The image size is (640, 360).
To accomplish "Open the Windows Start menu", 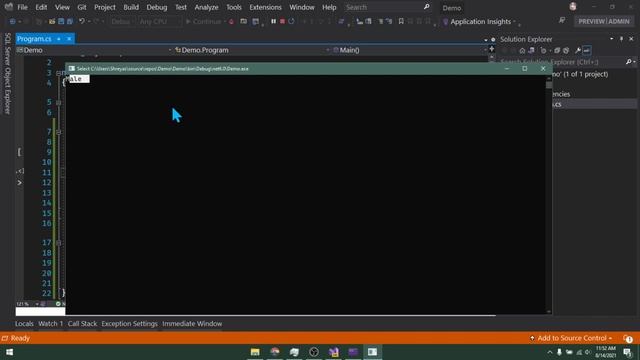I will coord(9,352).
